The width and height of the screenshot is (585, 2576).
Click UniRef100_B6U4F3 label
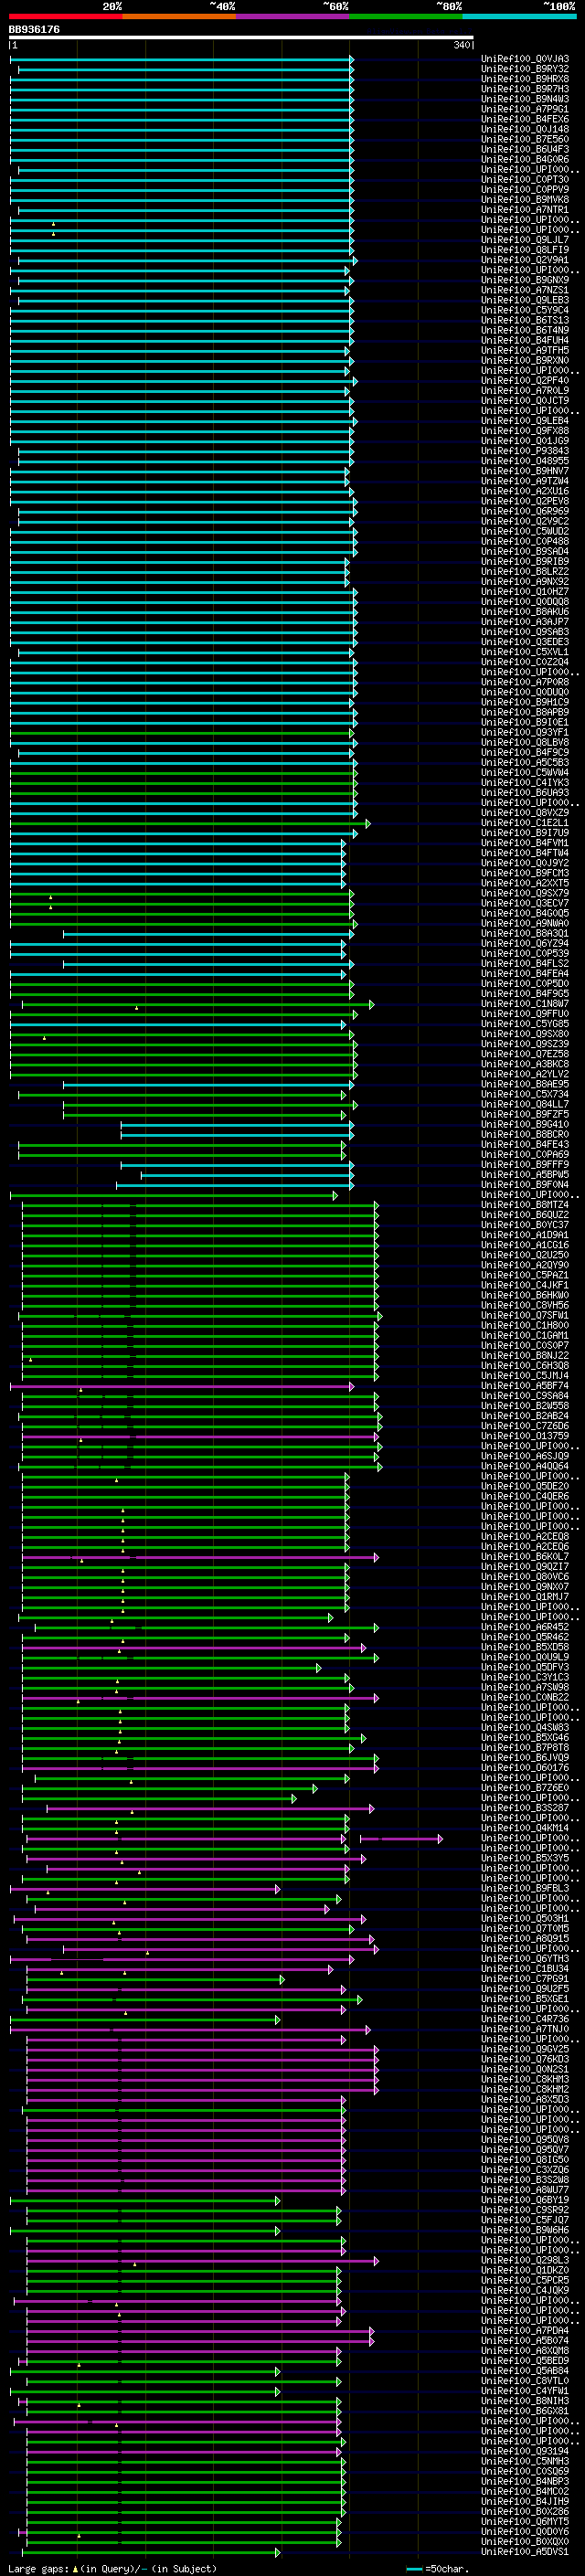(525, 149)
